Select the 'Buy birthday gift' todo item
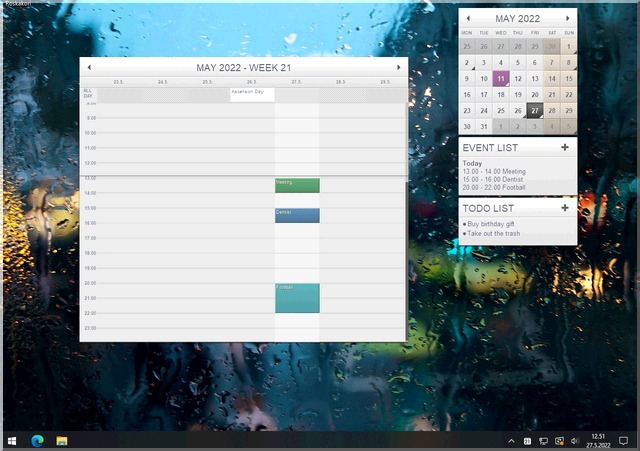Screen dimensions: 640x451 pos(490,224)
